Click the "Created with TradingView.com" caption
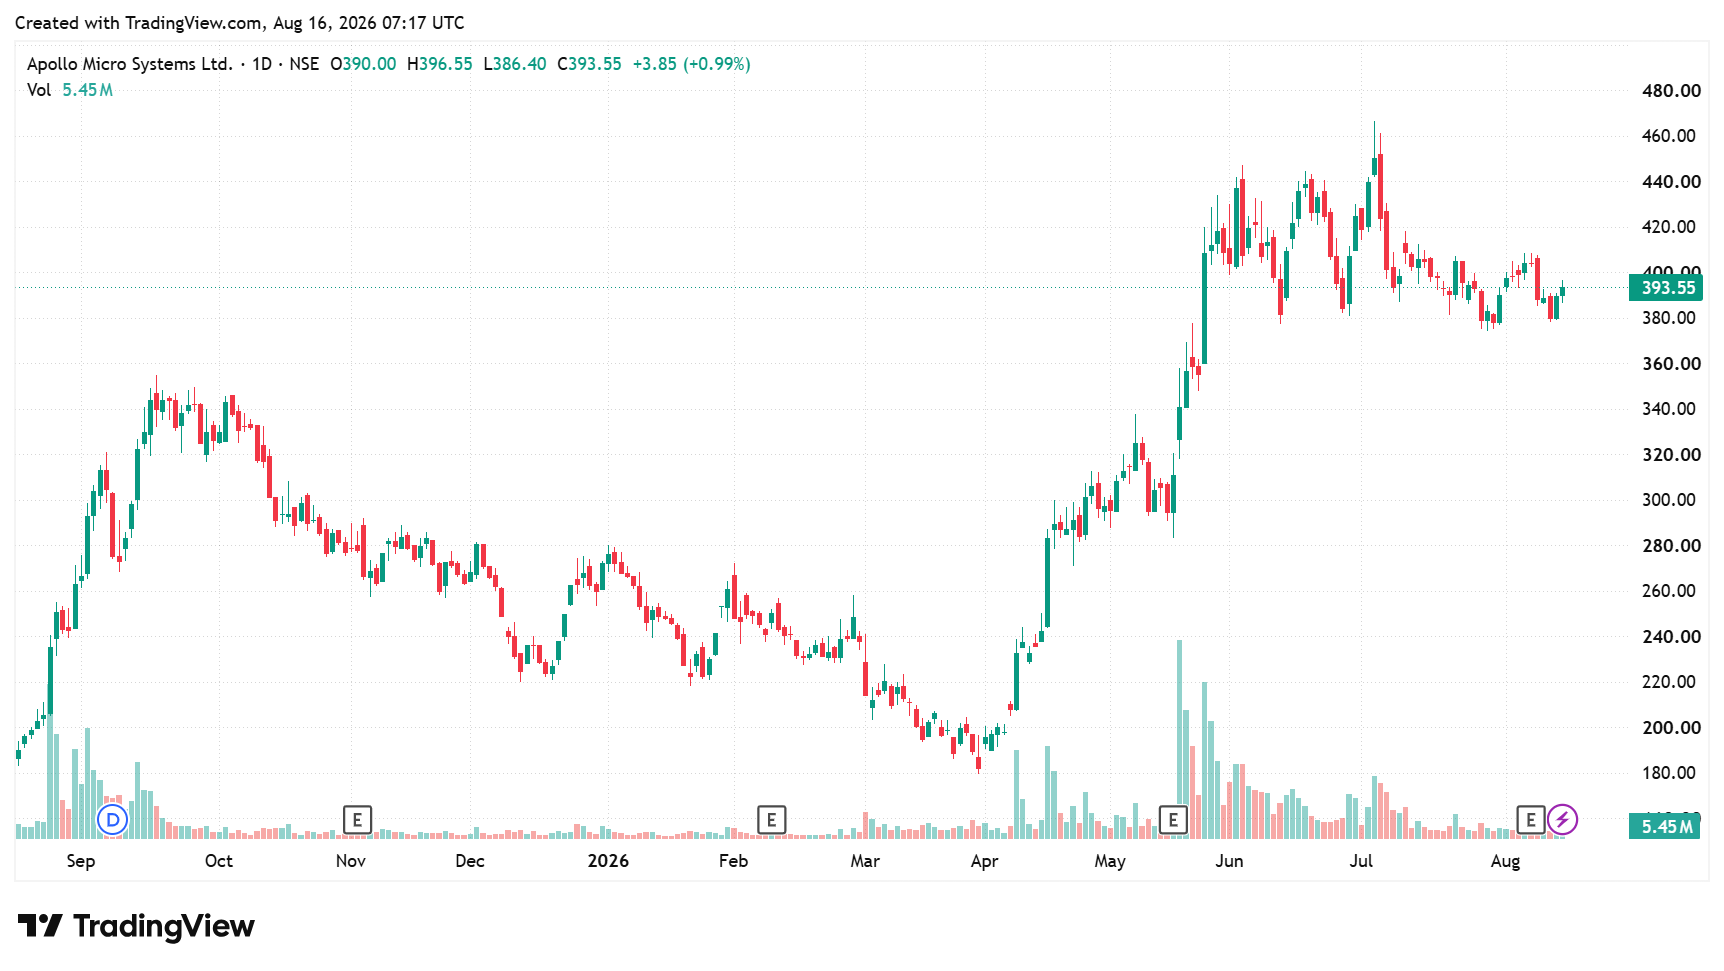Screen dimensions: 1724x971 pos(140,23)
